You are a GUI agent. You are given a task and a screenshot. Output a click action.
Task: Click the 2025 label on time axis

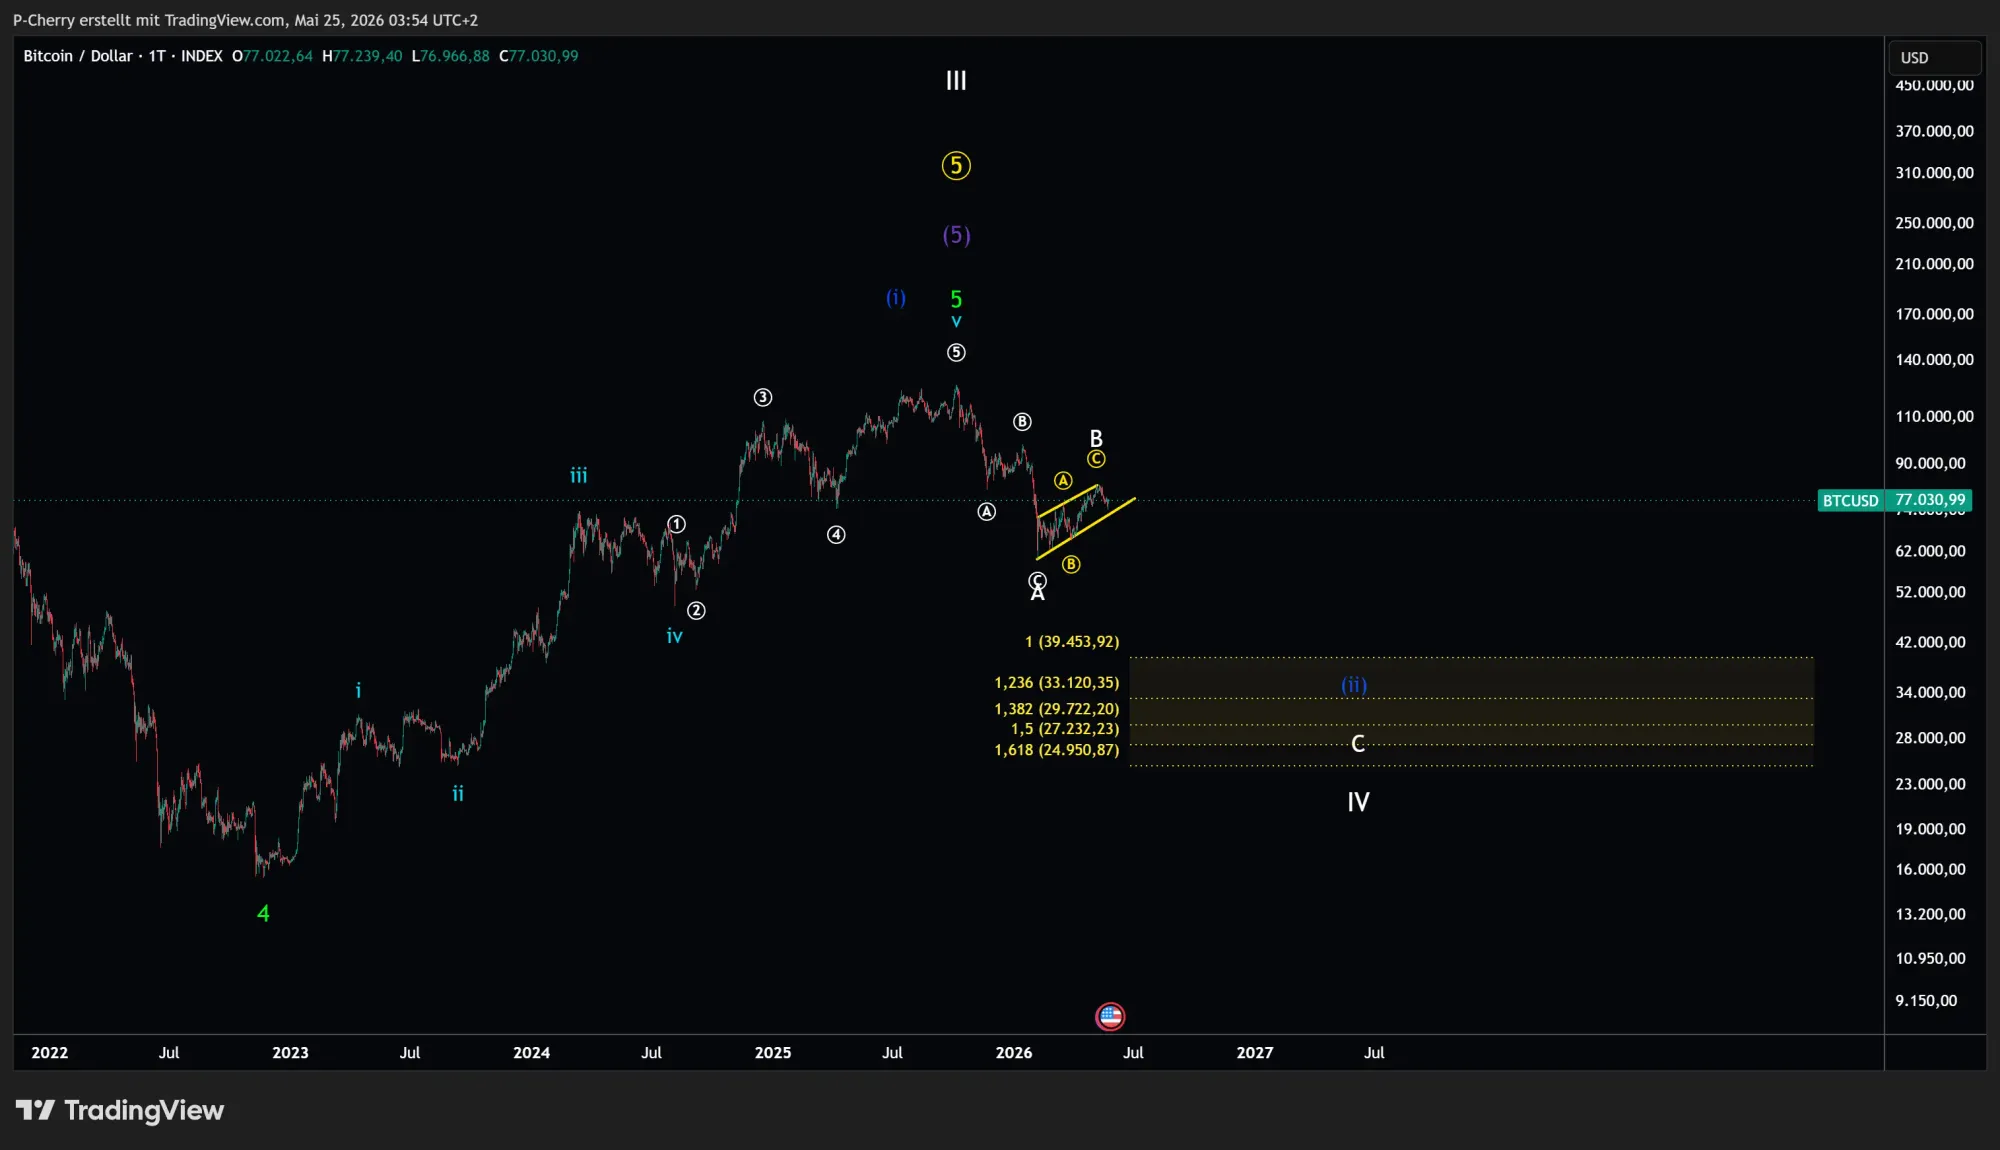(x=773, y=1053)
